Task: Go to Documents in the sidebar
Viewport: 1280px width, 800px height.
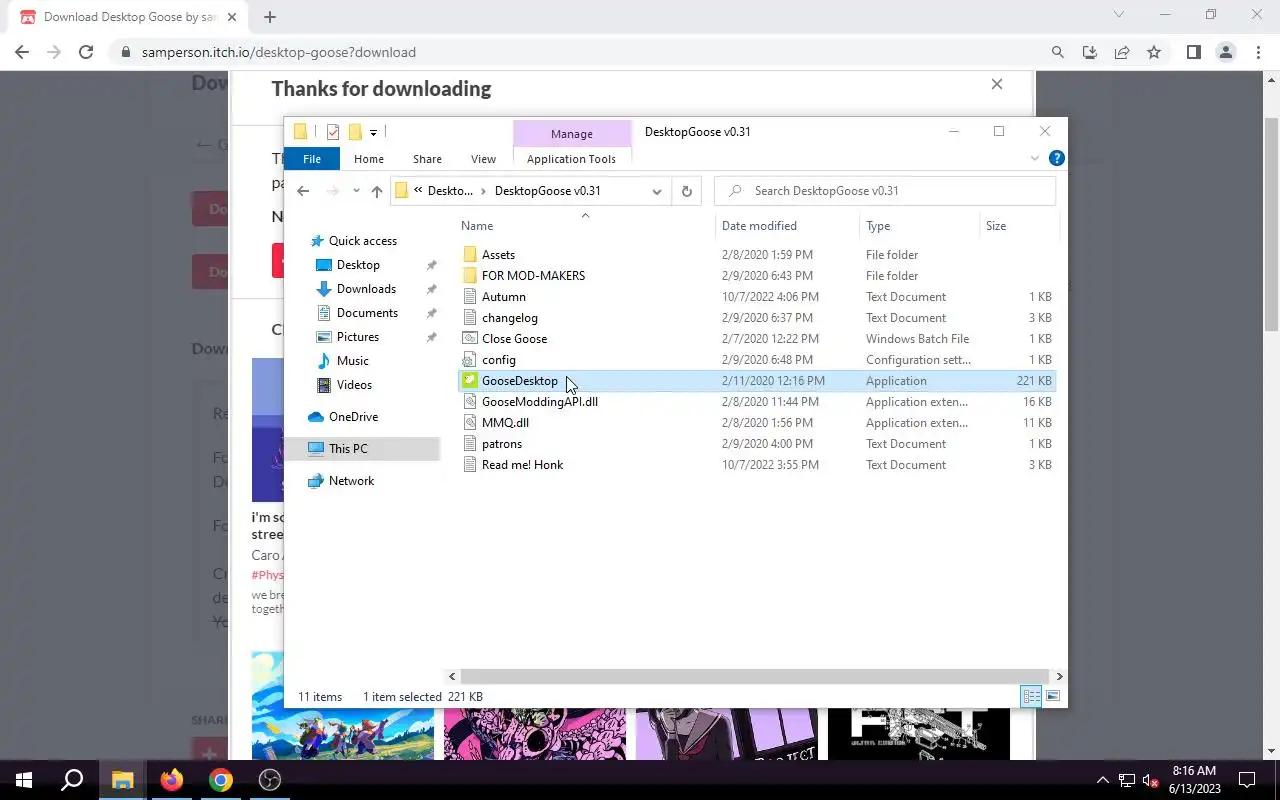Action: pyautogui.click(x=367, y=313)
